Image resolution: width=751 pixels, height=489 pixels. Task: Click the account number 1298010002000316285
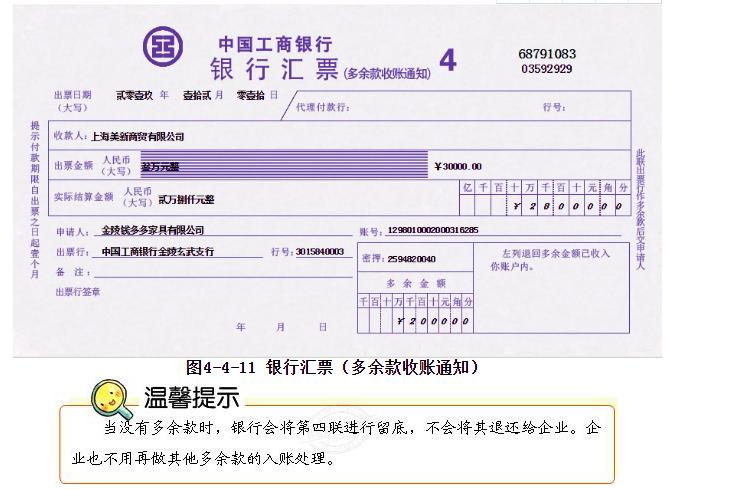click(432, 230)
